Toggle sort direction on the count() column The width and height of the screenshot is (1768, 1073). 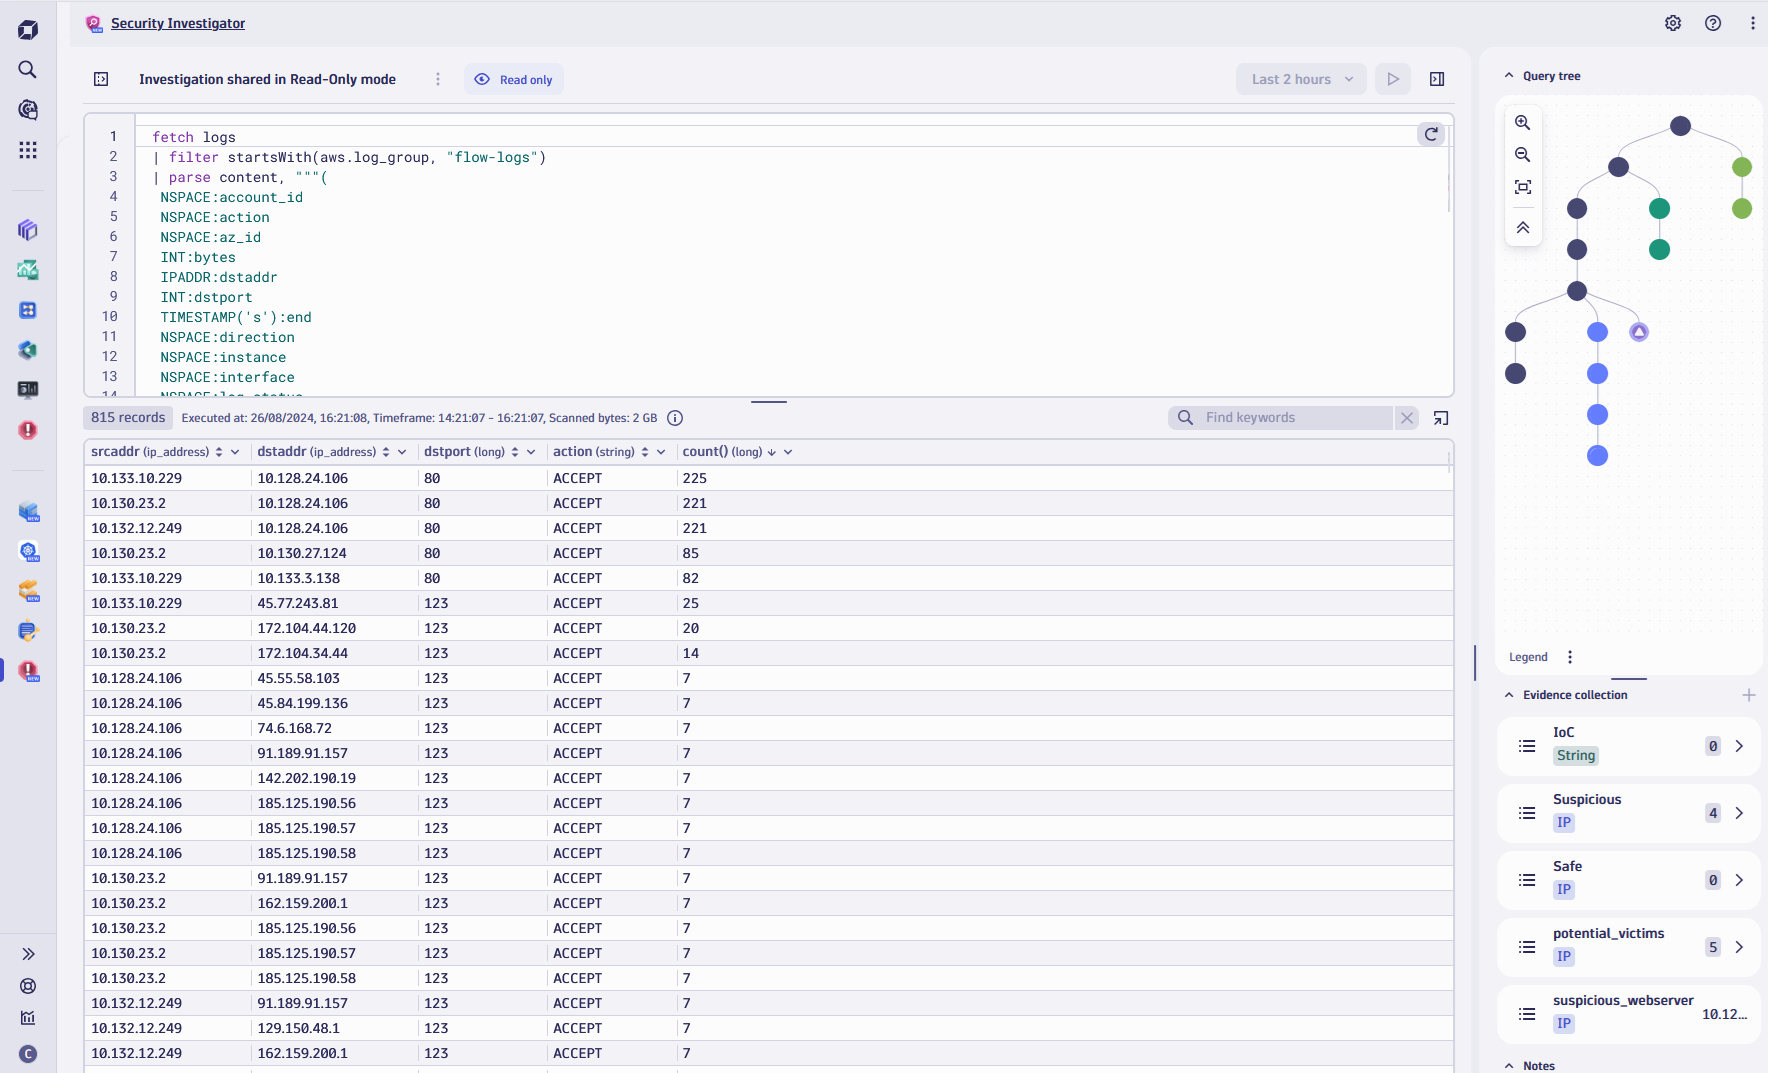pos(771,452)
